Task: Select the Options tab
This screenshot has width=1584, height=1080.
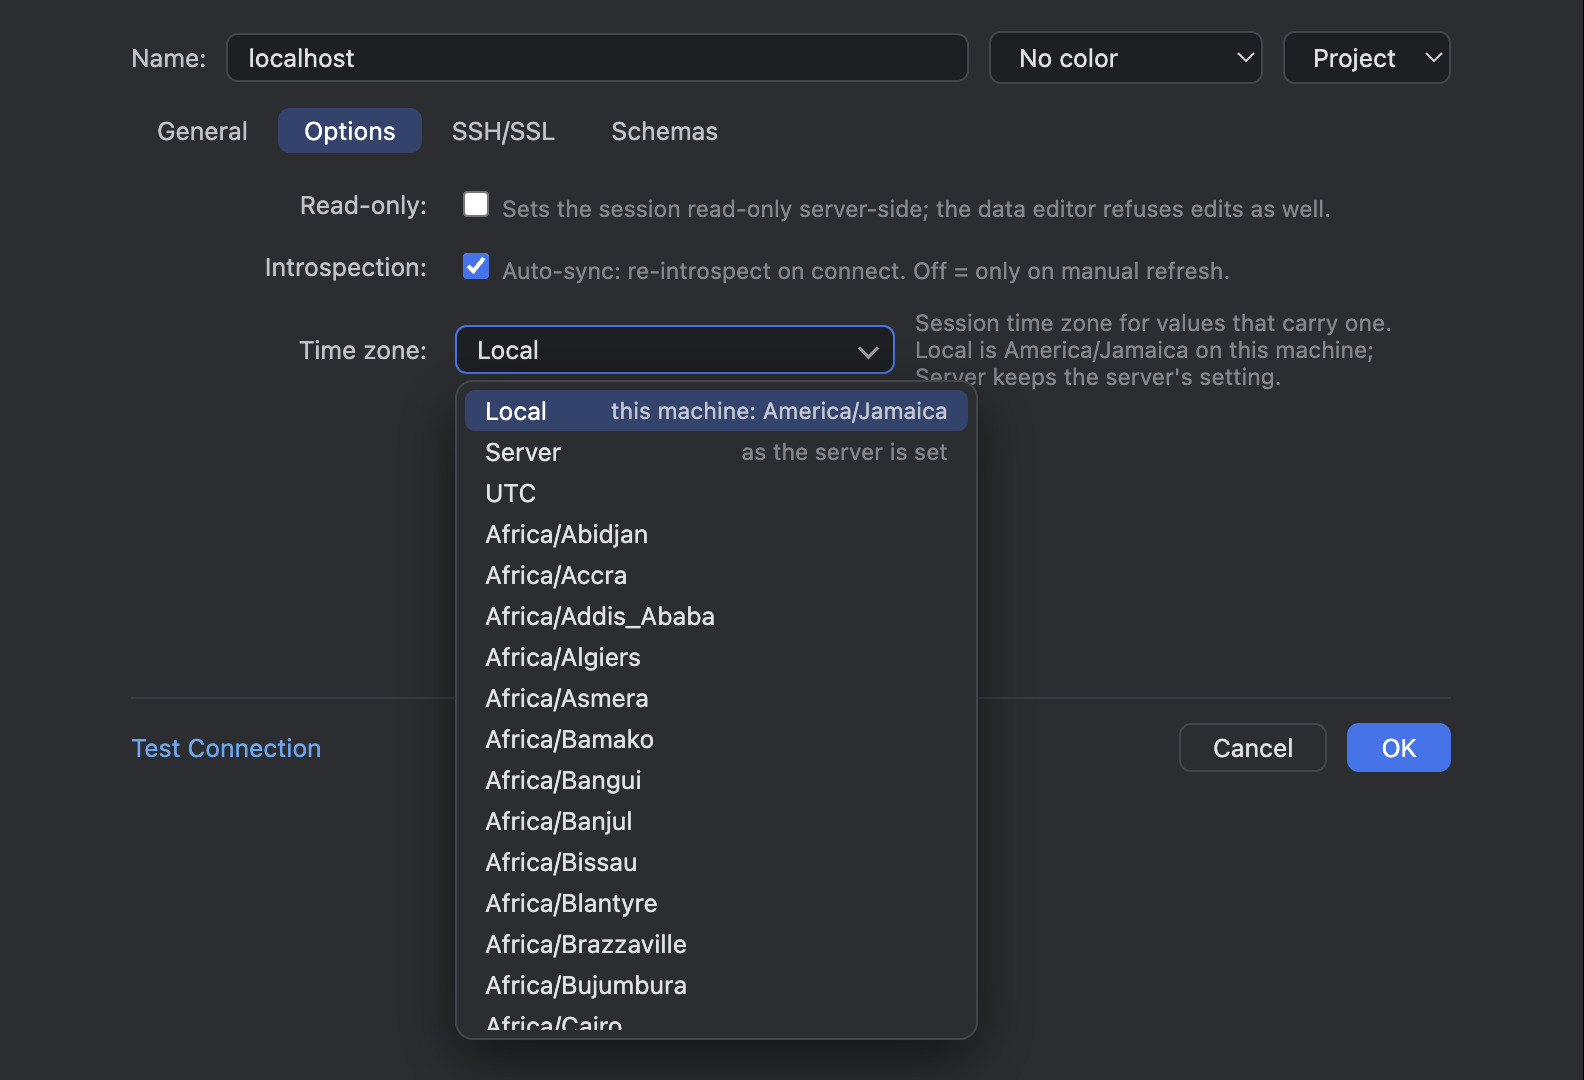Action: coord(350,131)
